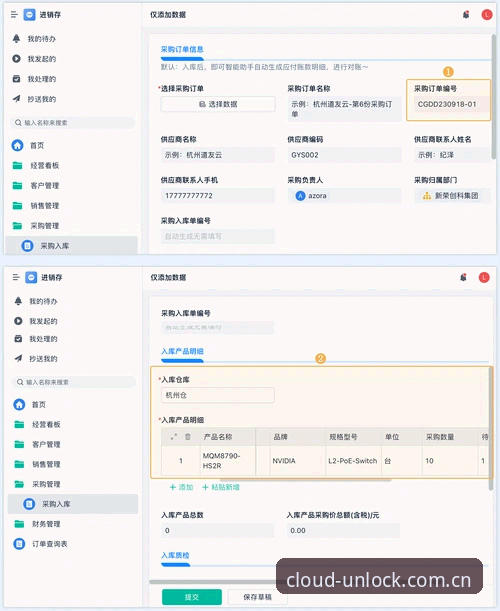Open red user avatar in upper screenshot
Viewport: 500px width, 611px height.
[487, 15]
